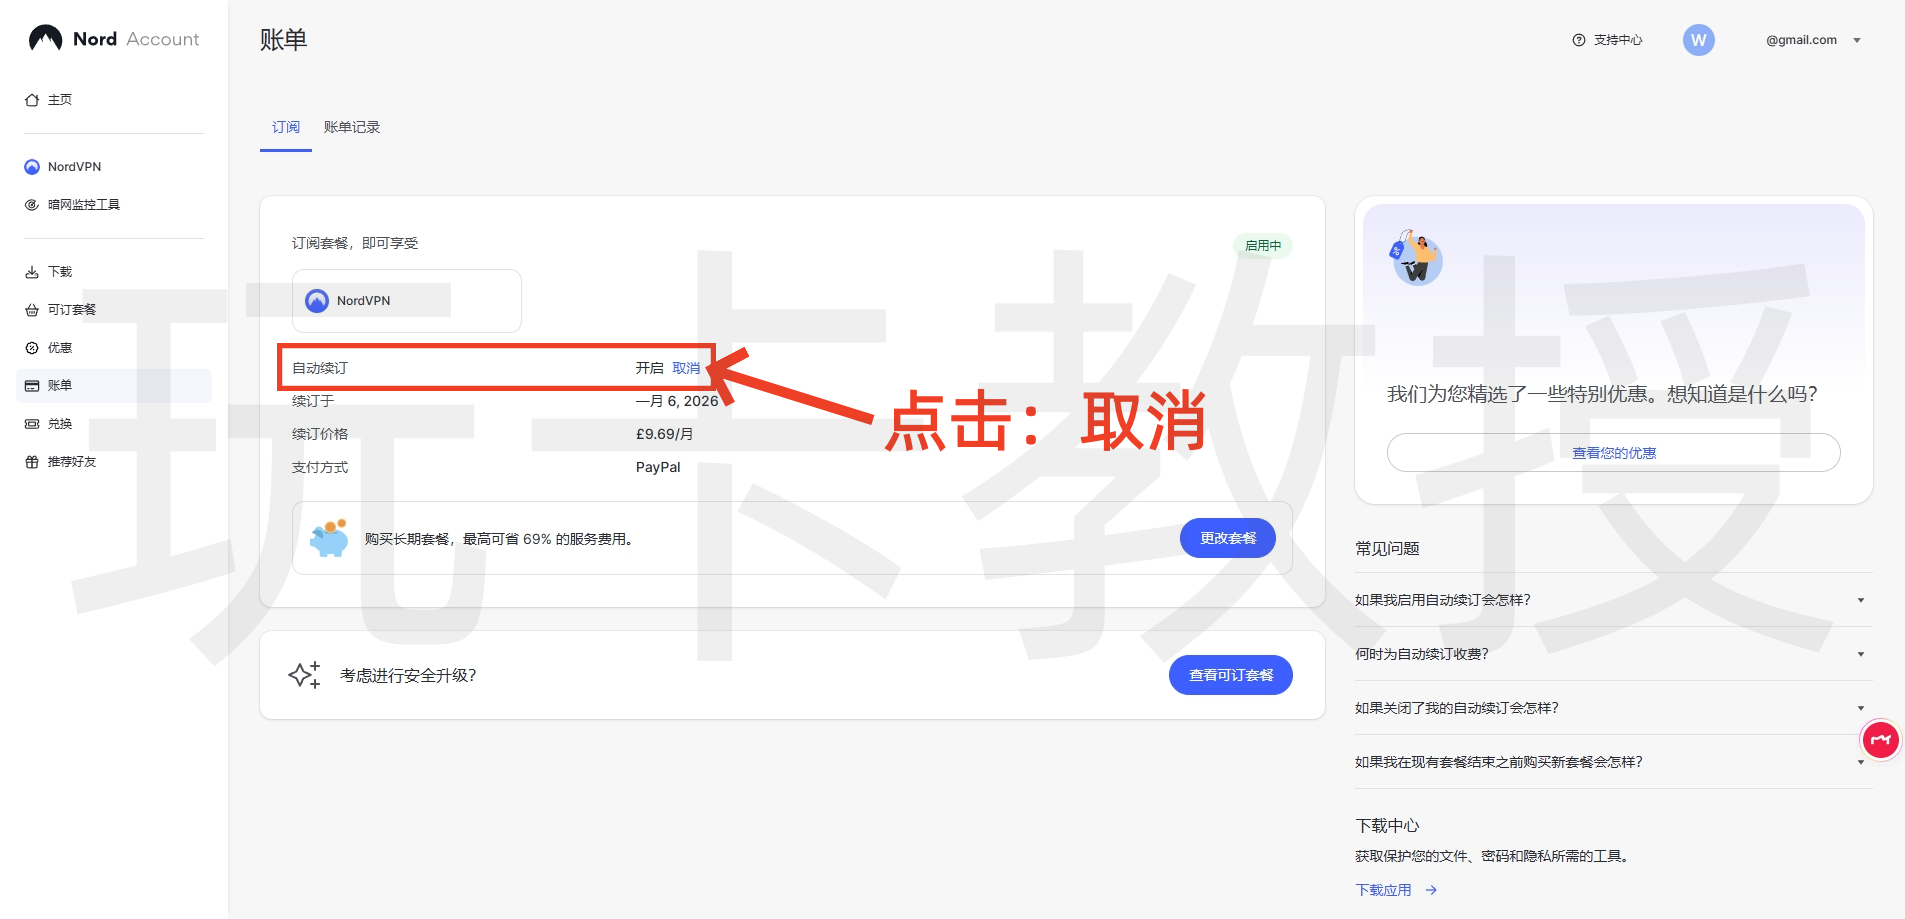Click the 推荐好友 refer-friends sidebar icon
Image resolution: width=1905 pixels, height=919 pixels.
click(31, 461)
